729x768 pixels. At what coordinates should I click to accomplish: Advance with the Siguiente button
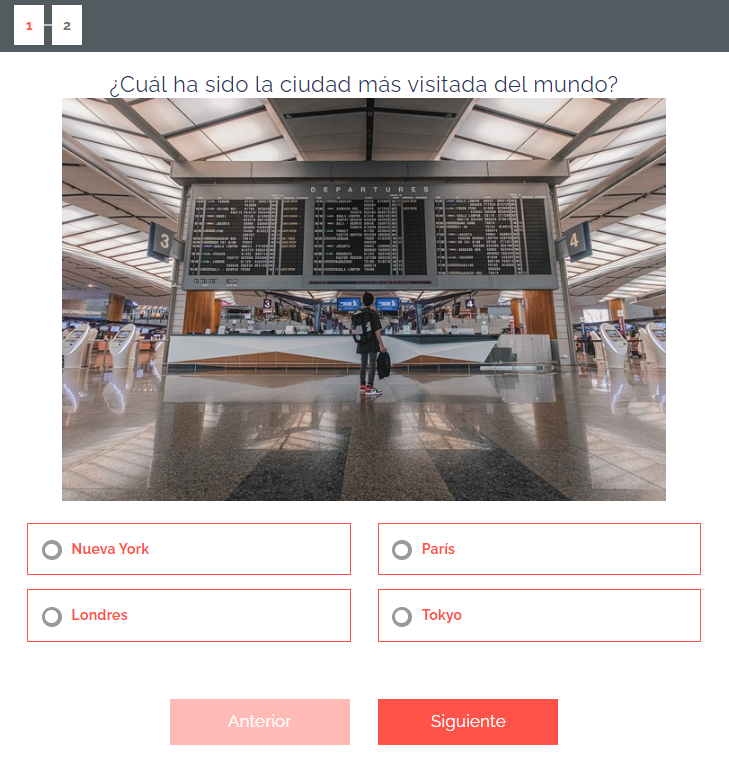(x=468, y=721)
